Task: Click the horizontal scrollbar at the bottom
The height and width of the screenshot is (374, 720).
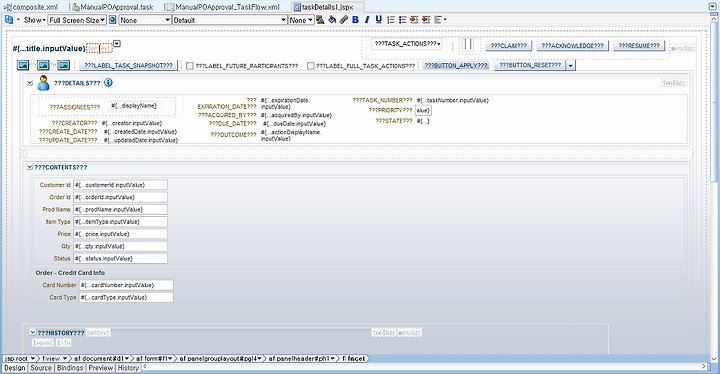Action: pyautogui.click(x=423, y=367)
